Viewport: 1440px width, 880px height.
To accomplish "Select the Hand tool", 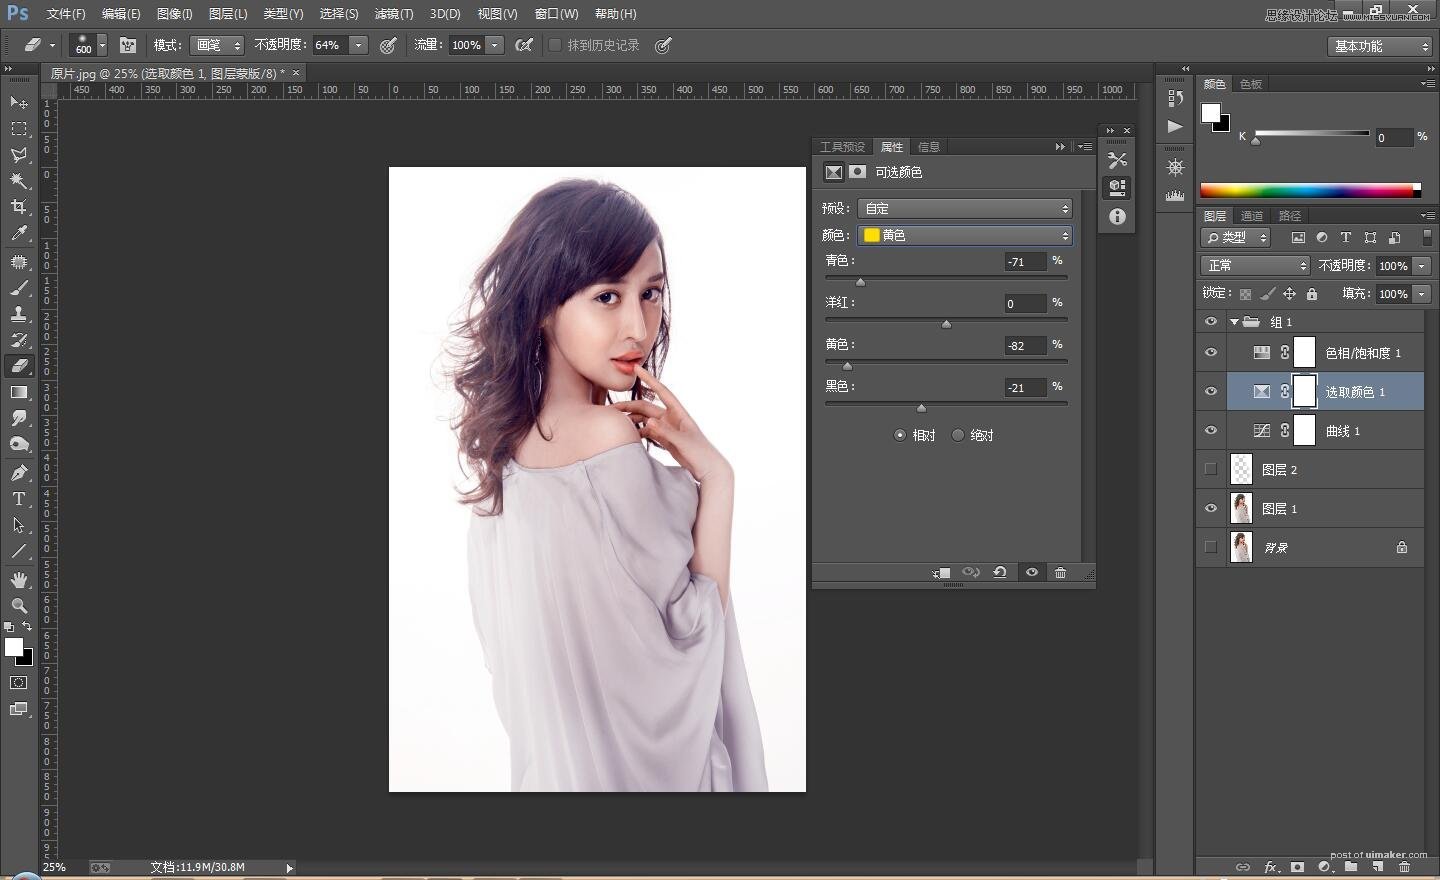I will (19, 580).
